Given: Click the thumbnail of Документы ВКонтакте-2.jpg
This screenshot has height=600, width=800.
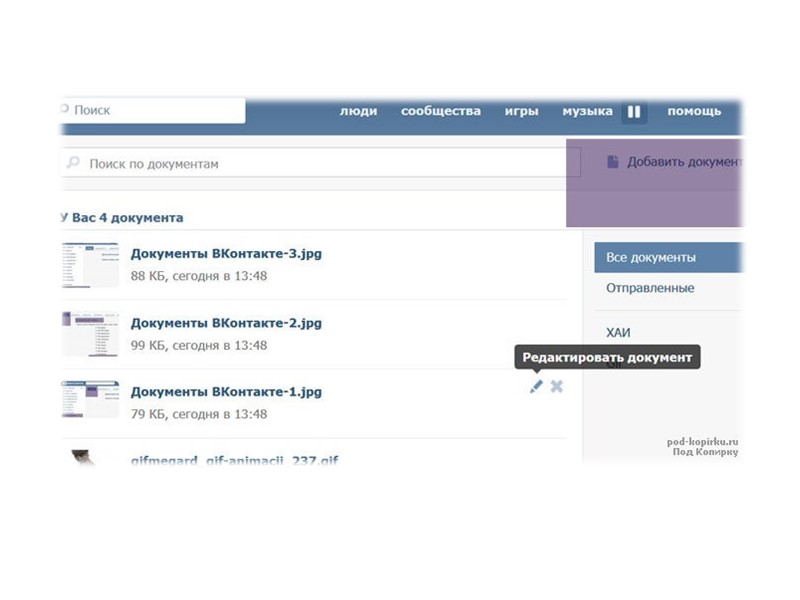Looking at the screenshot, I should [90, 334].
